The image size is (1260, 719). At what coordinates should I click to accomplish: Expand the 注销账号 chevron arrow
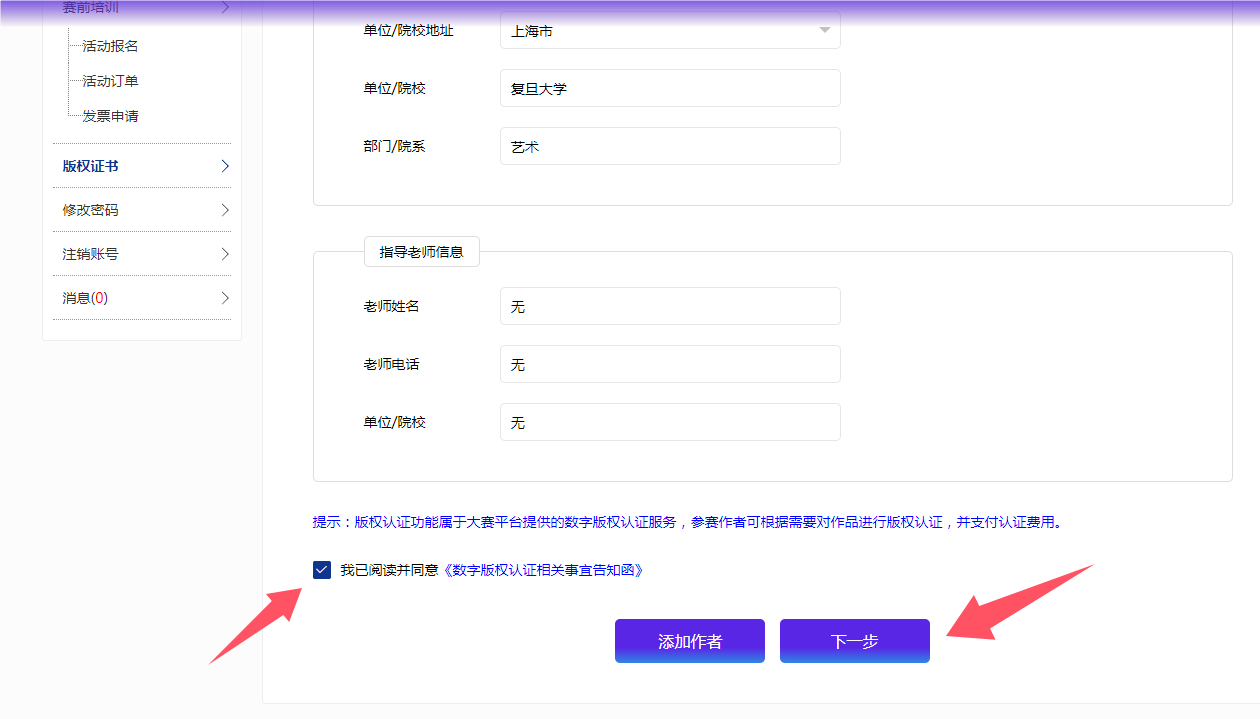[x=225, y=254]
